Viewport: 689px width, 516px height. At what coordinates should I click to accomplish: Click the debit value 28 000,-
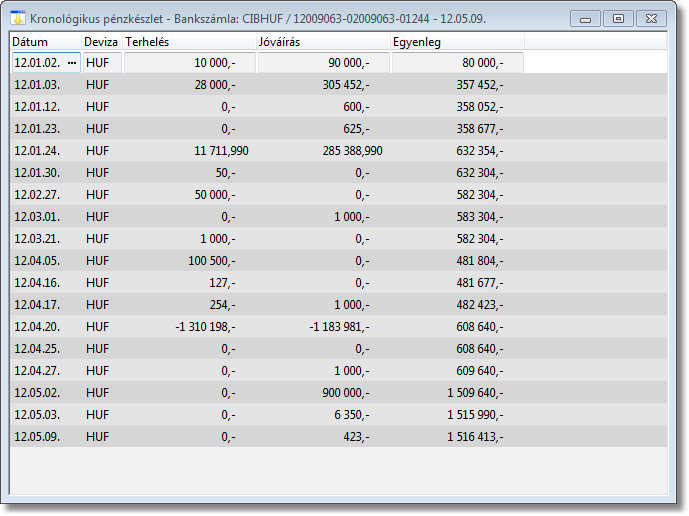[215, 85]
